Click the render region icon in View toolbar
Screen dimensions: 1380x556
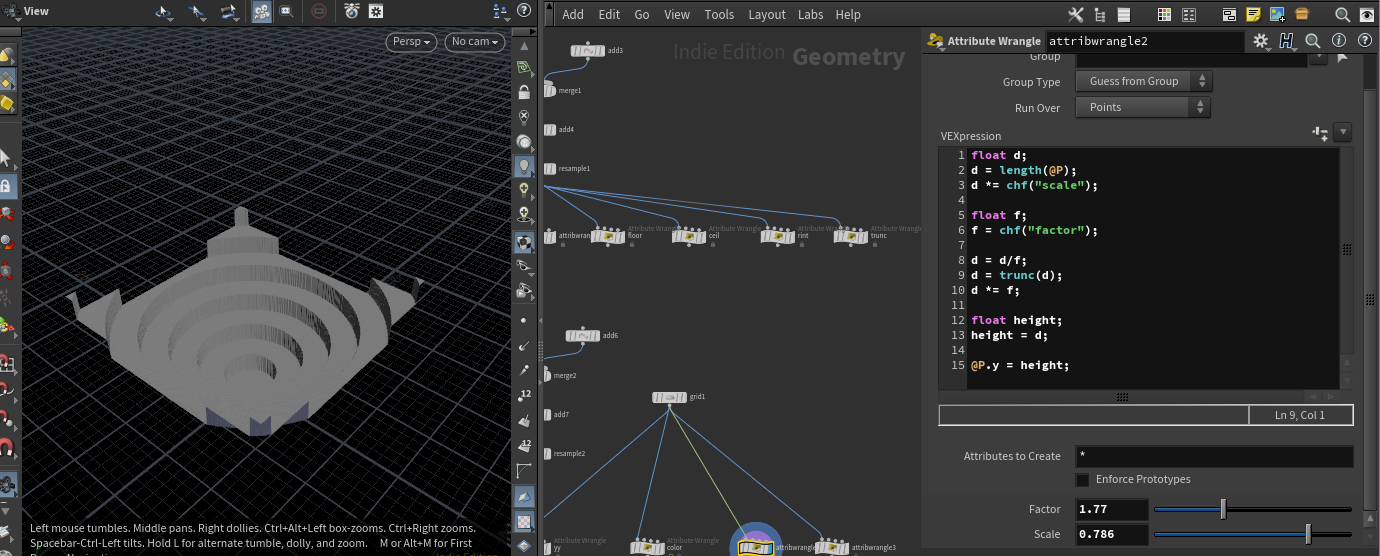pos(287,12)
